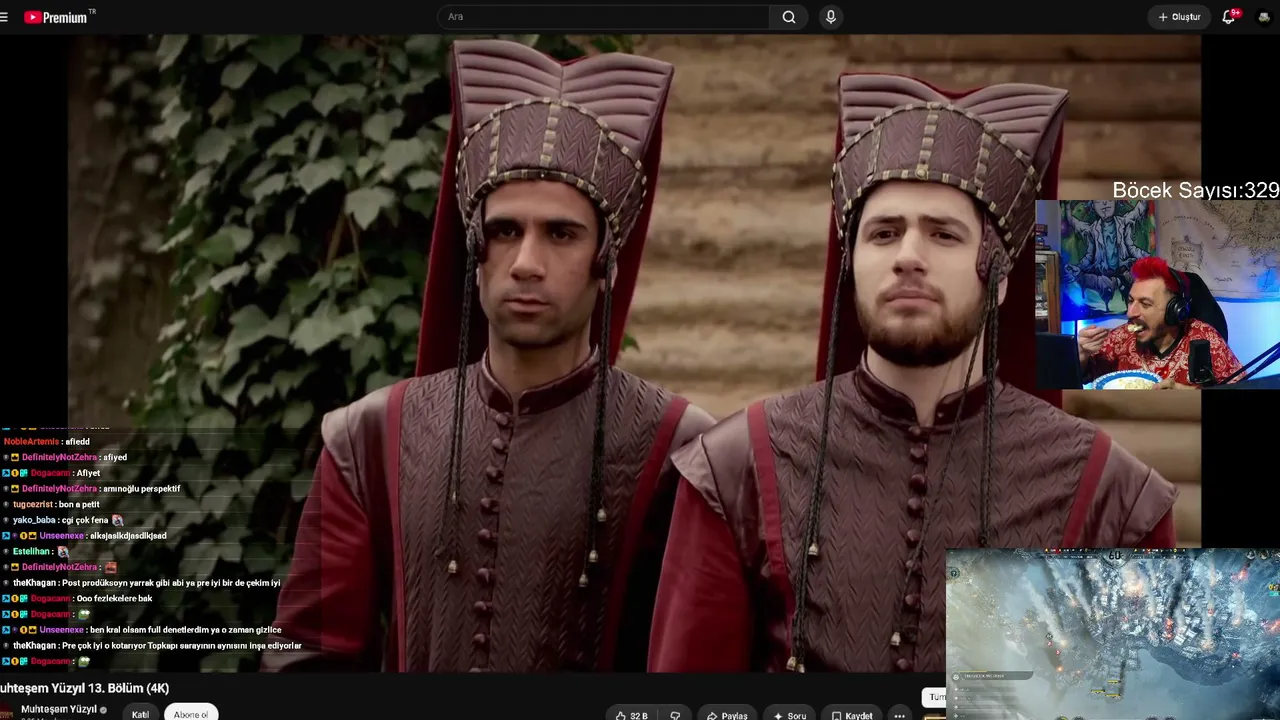This screenshot has width=1280, height=720.
Task: Click the chat message 'afiedd'
Action: pyautogui.click(x=78, y=441)
